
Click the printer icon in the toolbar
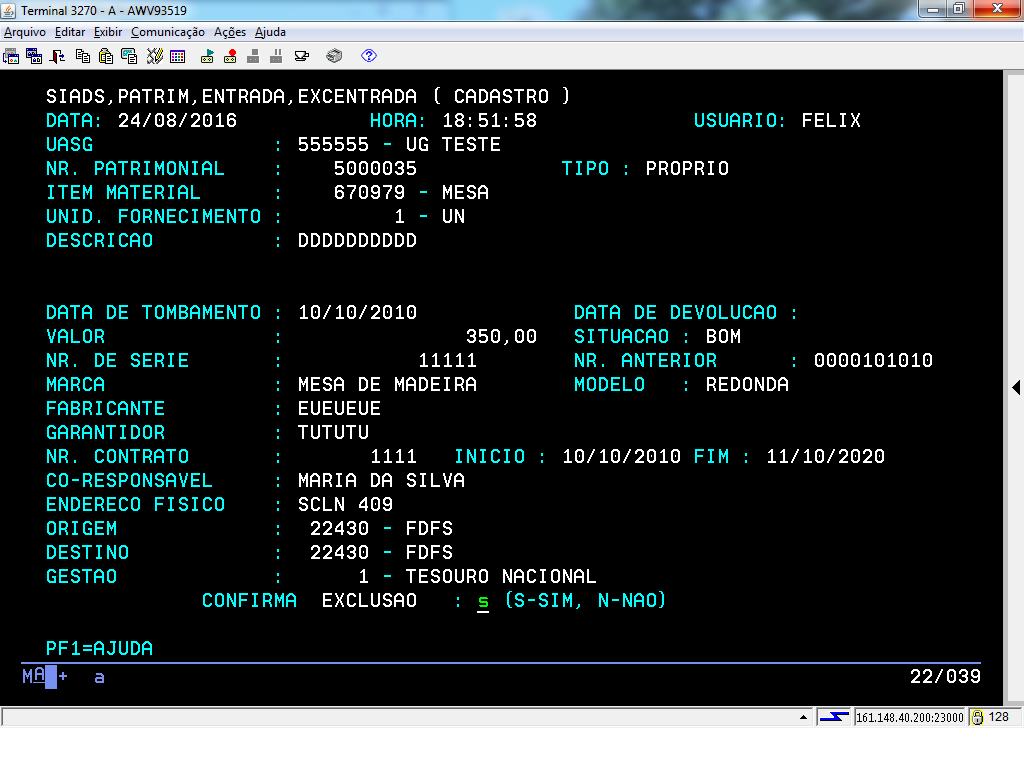(334, 56)
